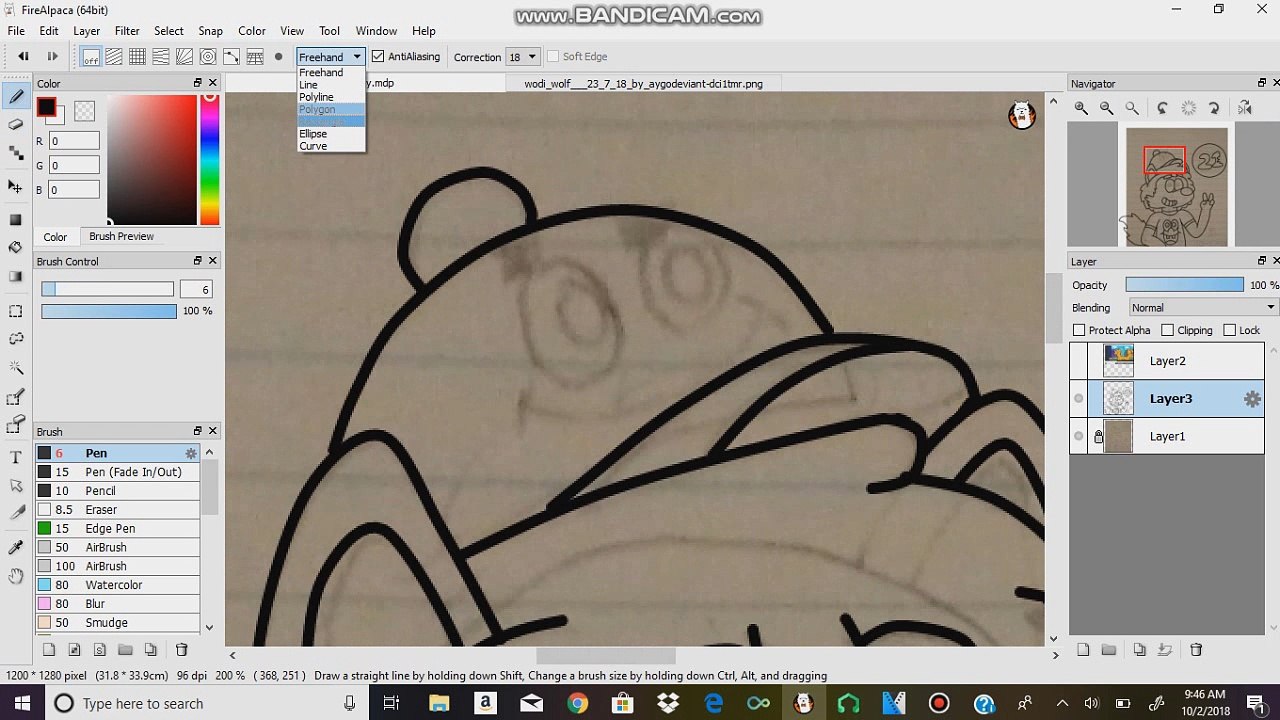1280x720 pixels.
Task: Select the Pencil brush
Action: (117, 491)
